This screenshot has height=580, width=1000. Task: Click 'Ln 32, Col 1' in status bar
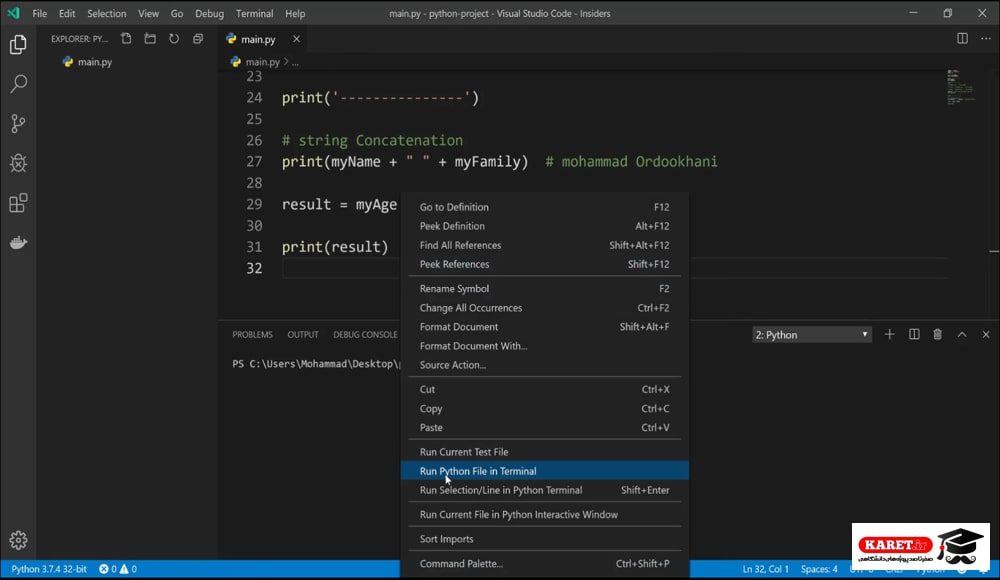[765, 569]
